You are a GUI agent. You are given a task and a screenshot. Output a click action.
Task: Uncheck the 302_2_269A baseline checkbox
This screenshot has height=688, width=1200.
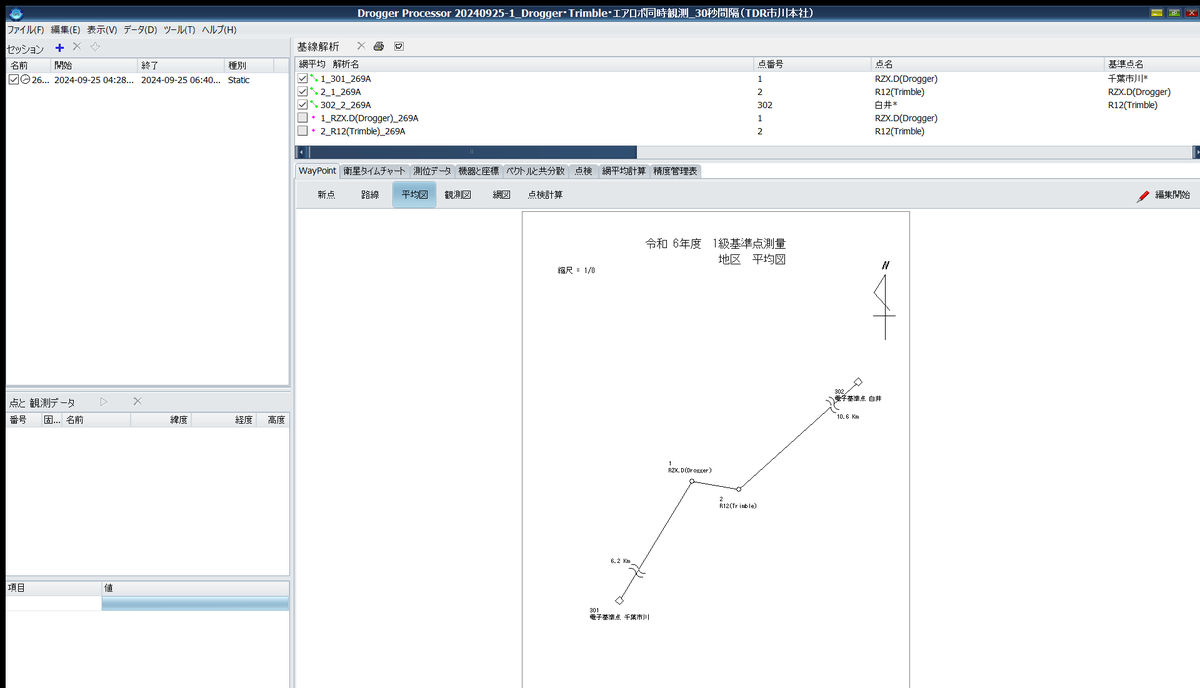[303, 104]
